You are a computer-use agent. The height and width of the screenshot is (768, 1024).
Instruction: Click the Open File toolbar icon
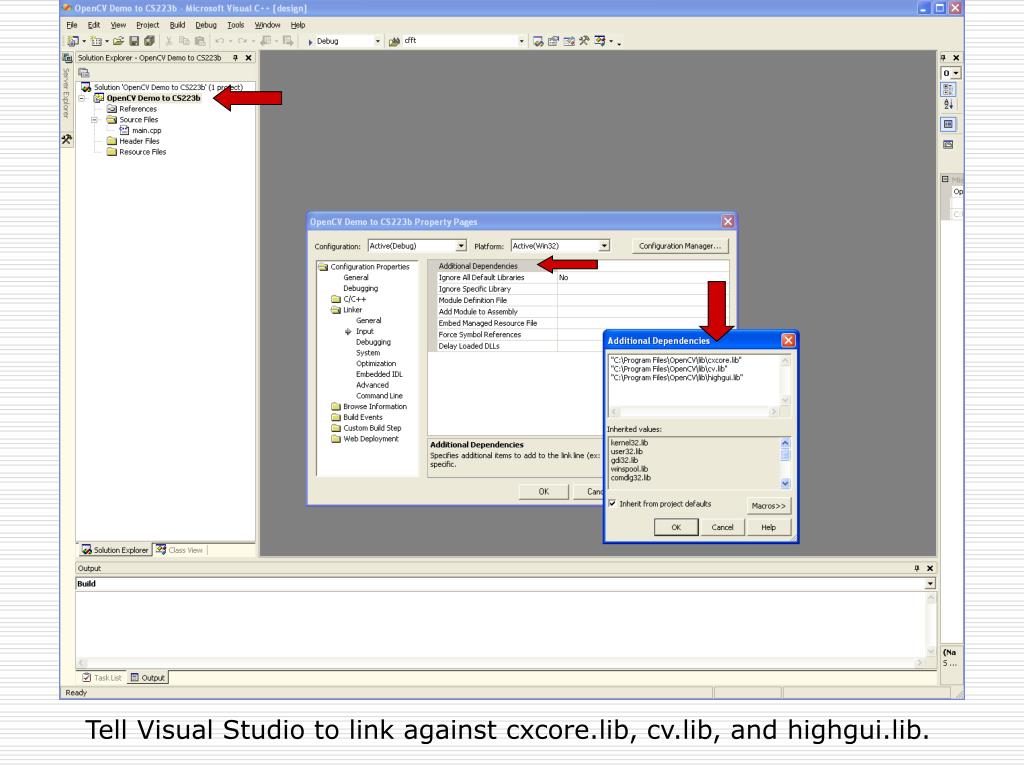coord(118,41)
